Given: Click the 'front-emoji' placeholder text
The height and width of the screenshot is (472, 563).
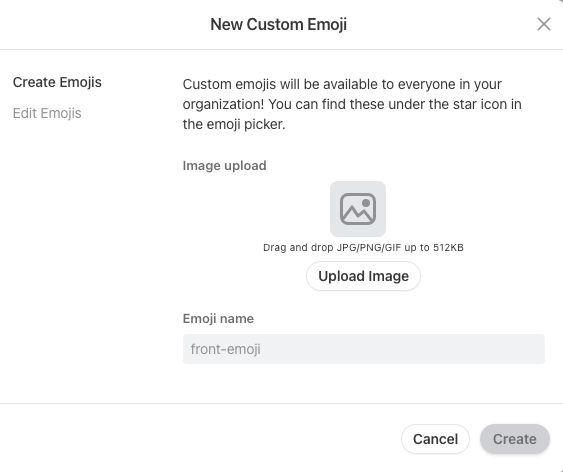Looking at the screenshot, I should click(x=225, y=349).
